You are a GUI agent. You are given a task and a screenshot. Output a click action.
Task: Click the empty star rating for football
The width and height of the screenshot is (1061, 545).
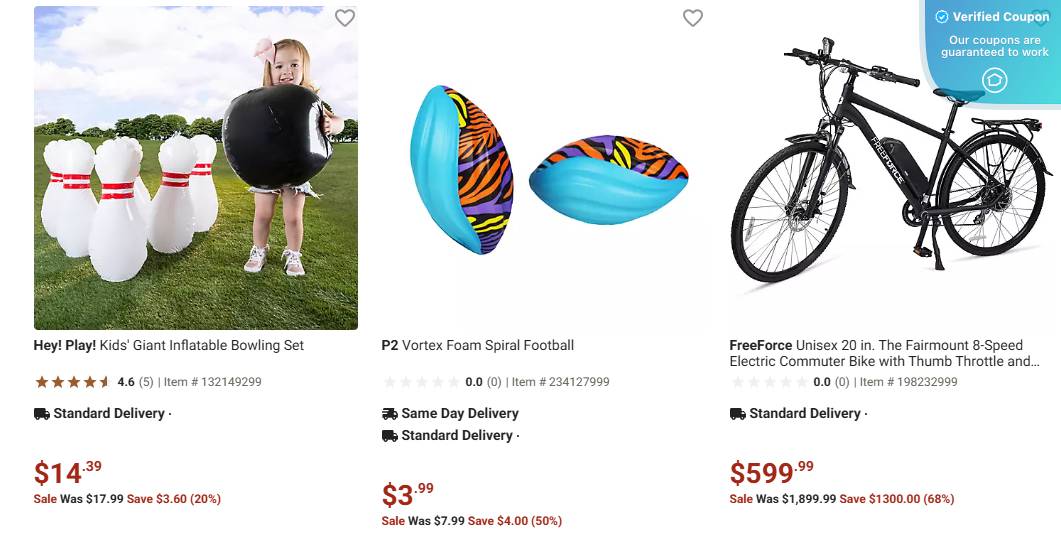(x=421, y=382)
